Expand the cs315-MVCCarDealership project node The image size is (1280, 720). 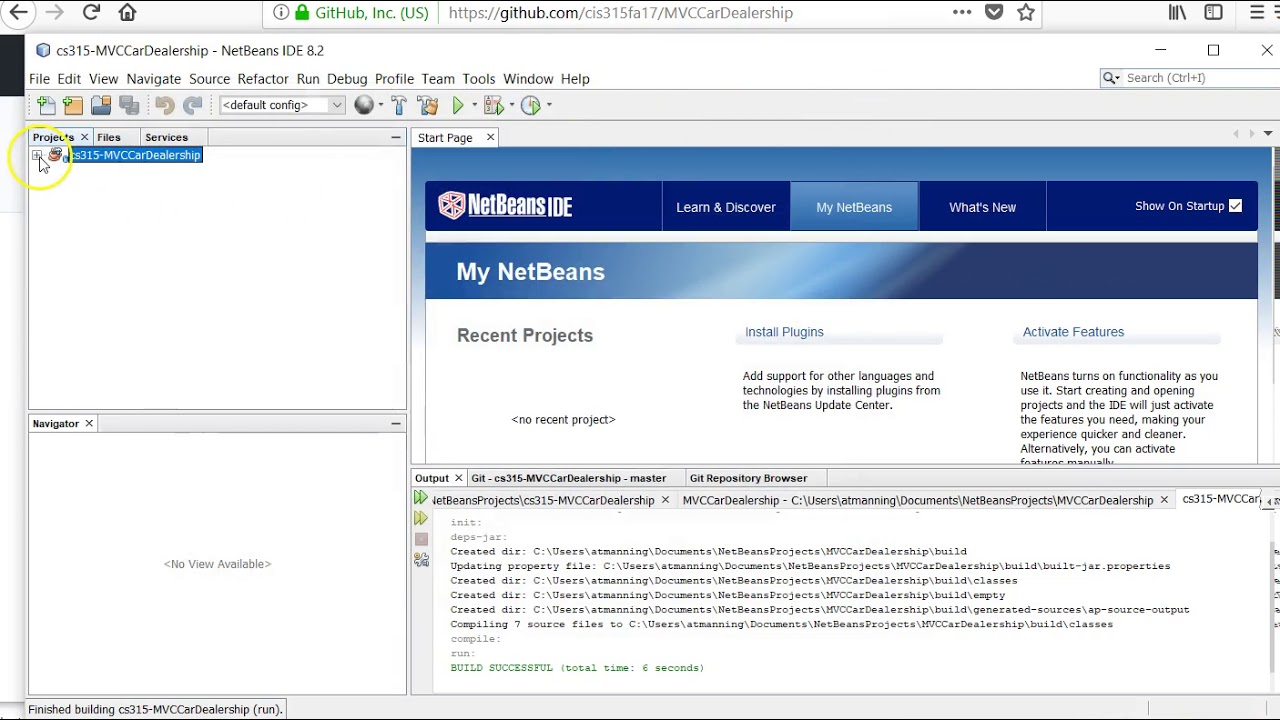36,155
